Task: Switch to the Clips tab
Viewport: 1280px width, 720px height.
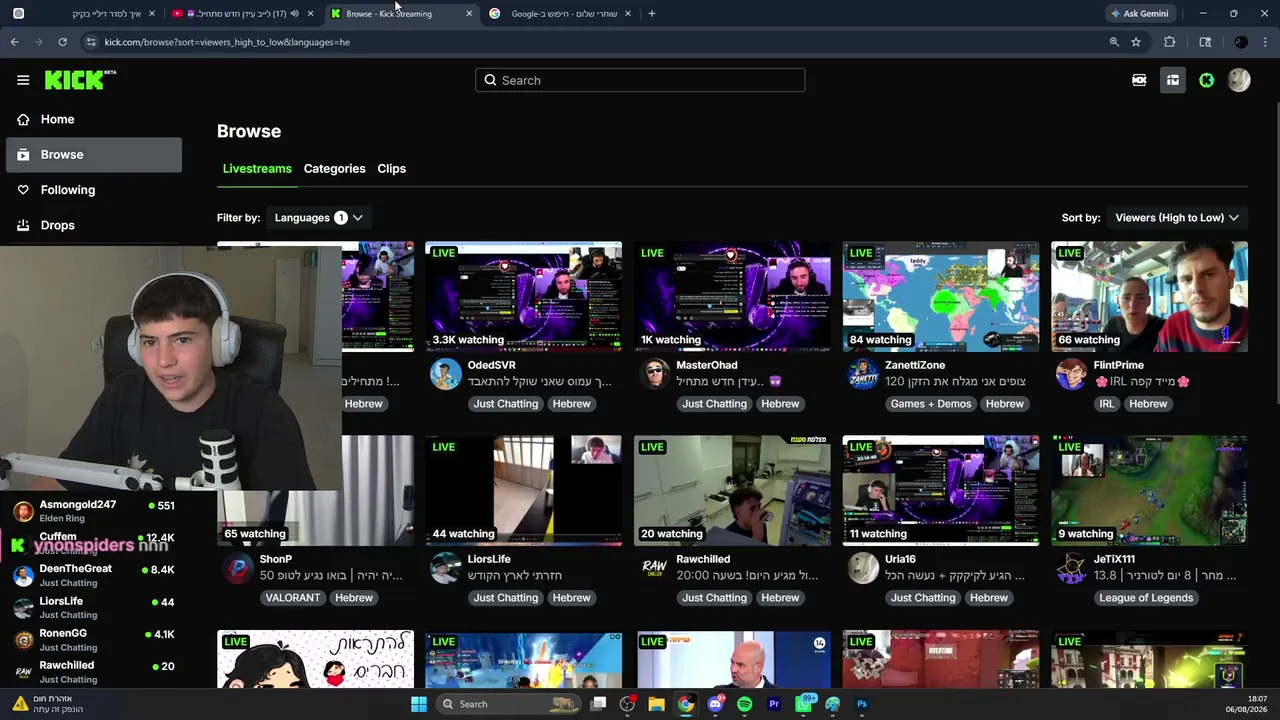Action: click(391, 168)
